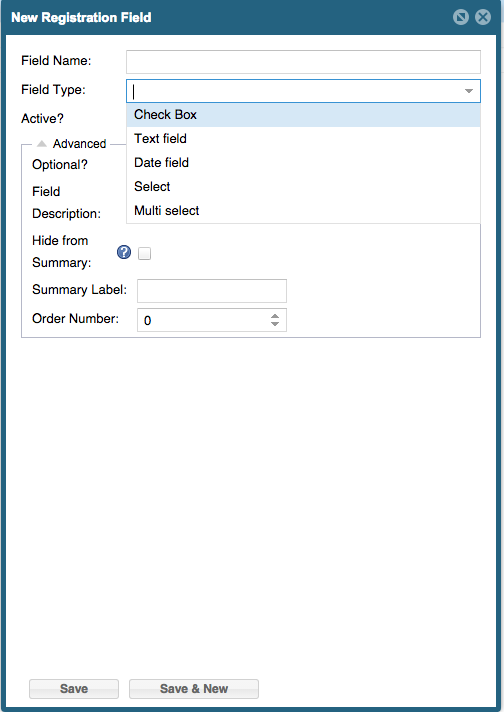Collapse the Advanced section triangle
Viewport: 504px width, 712px height.
42,143
